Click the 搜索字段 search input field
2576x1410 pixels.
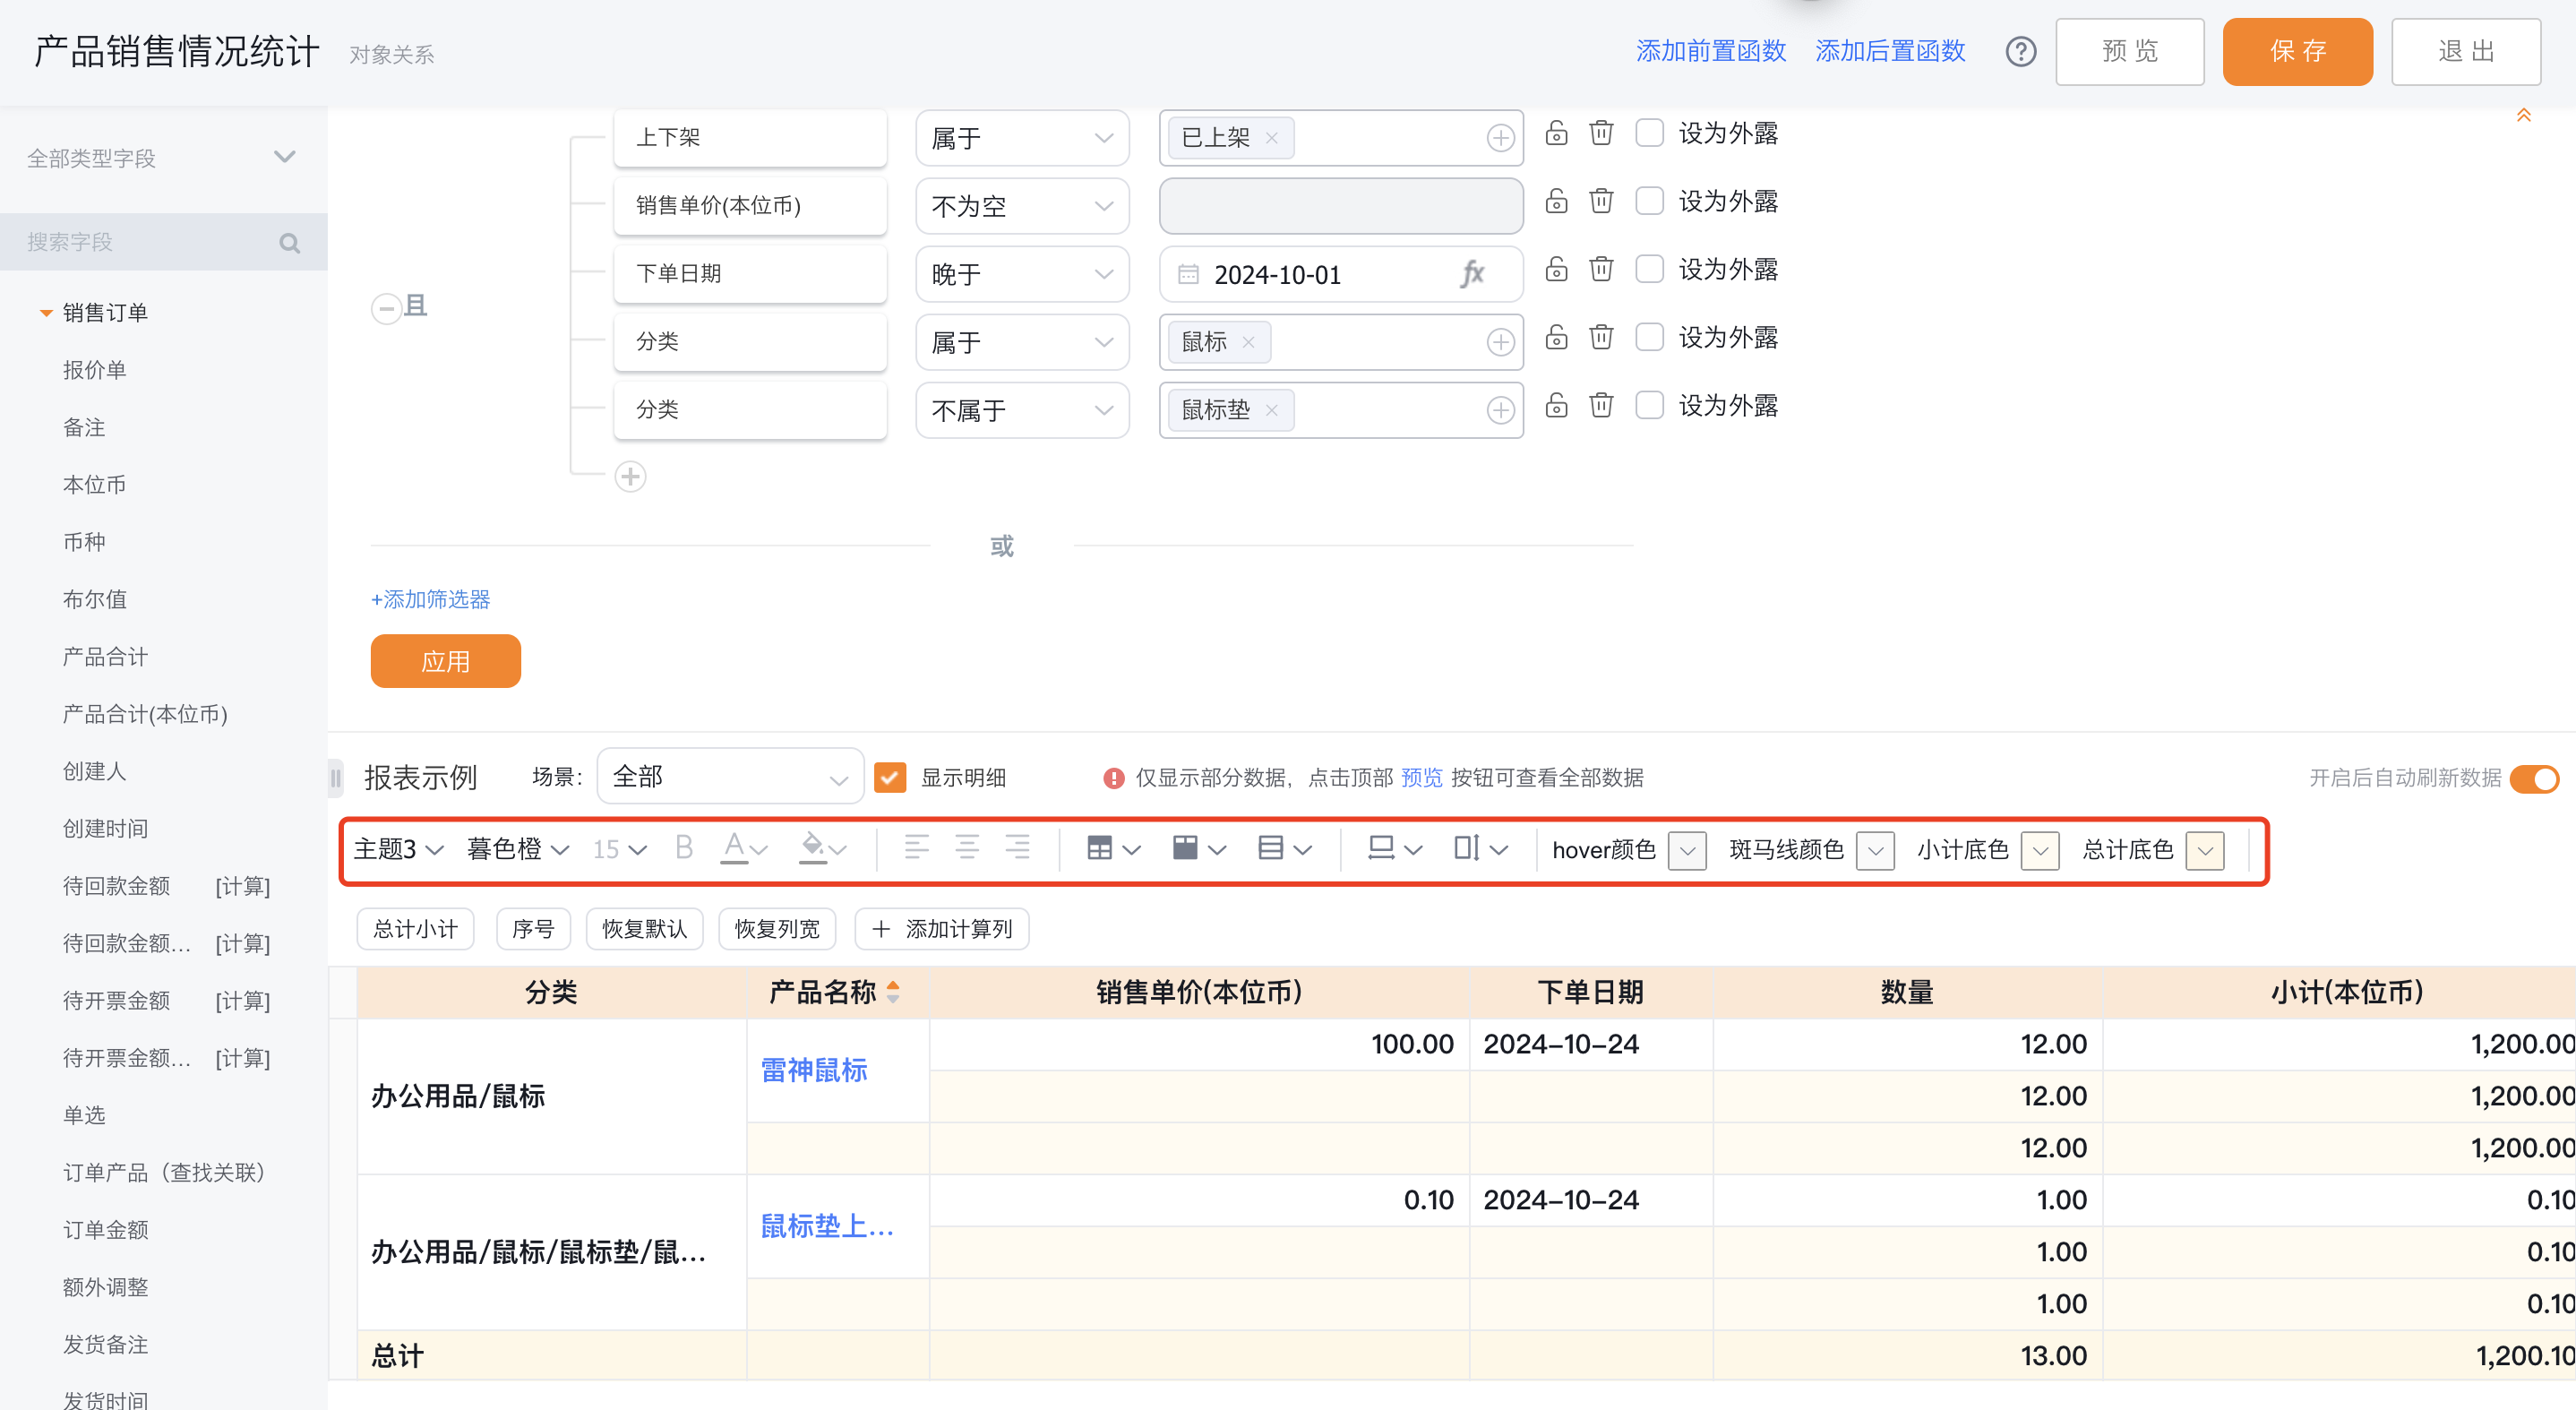tap(150, 241)
